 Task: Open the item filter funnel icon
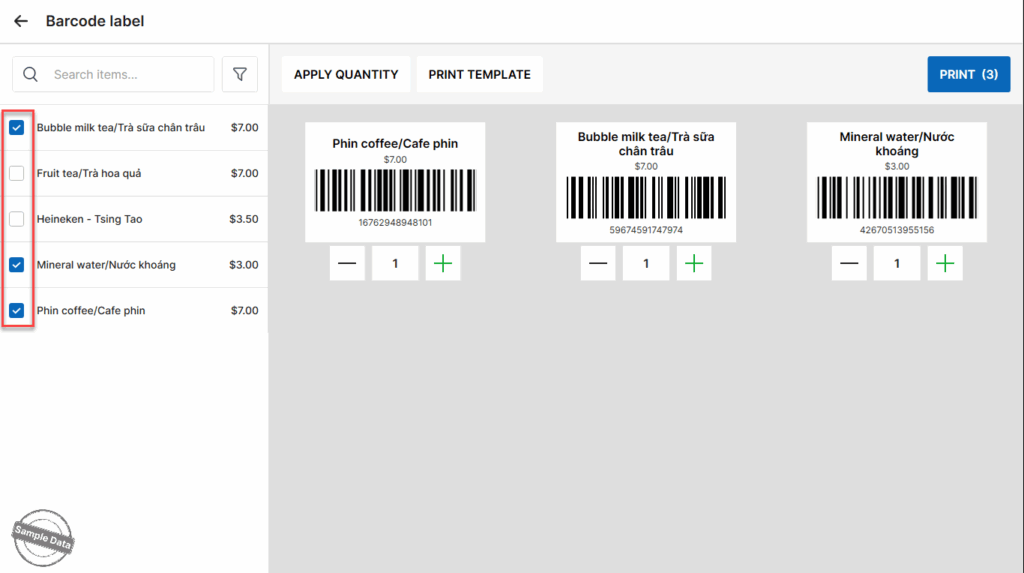(240, 74)
